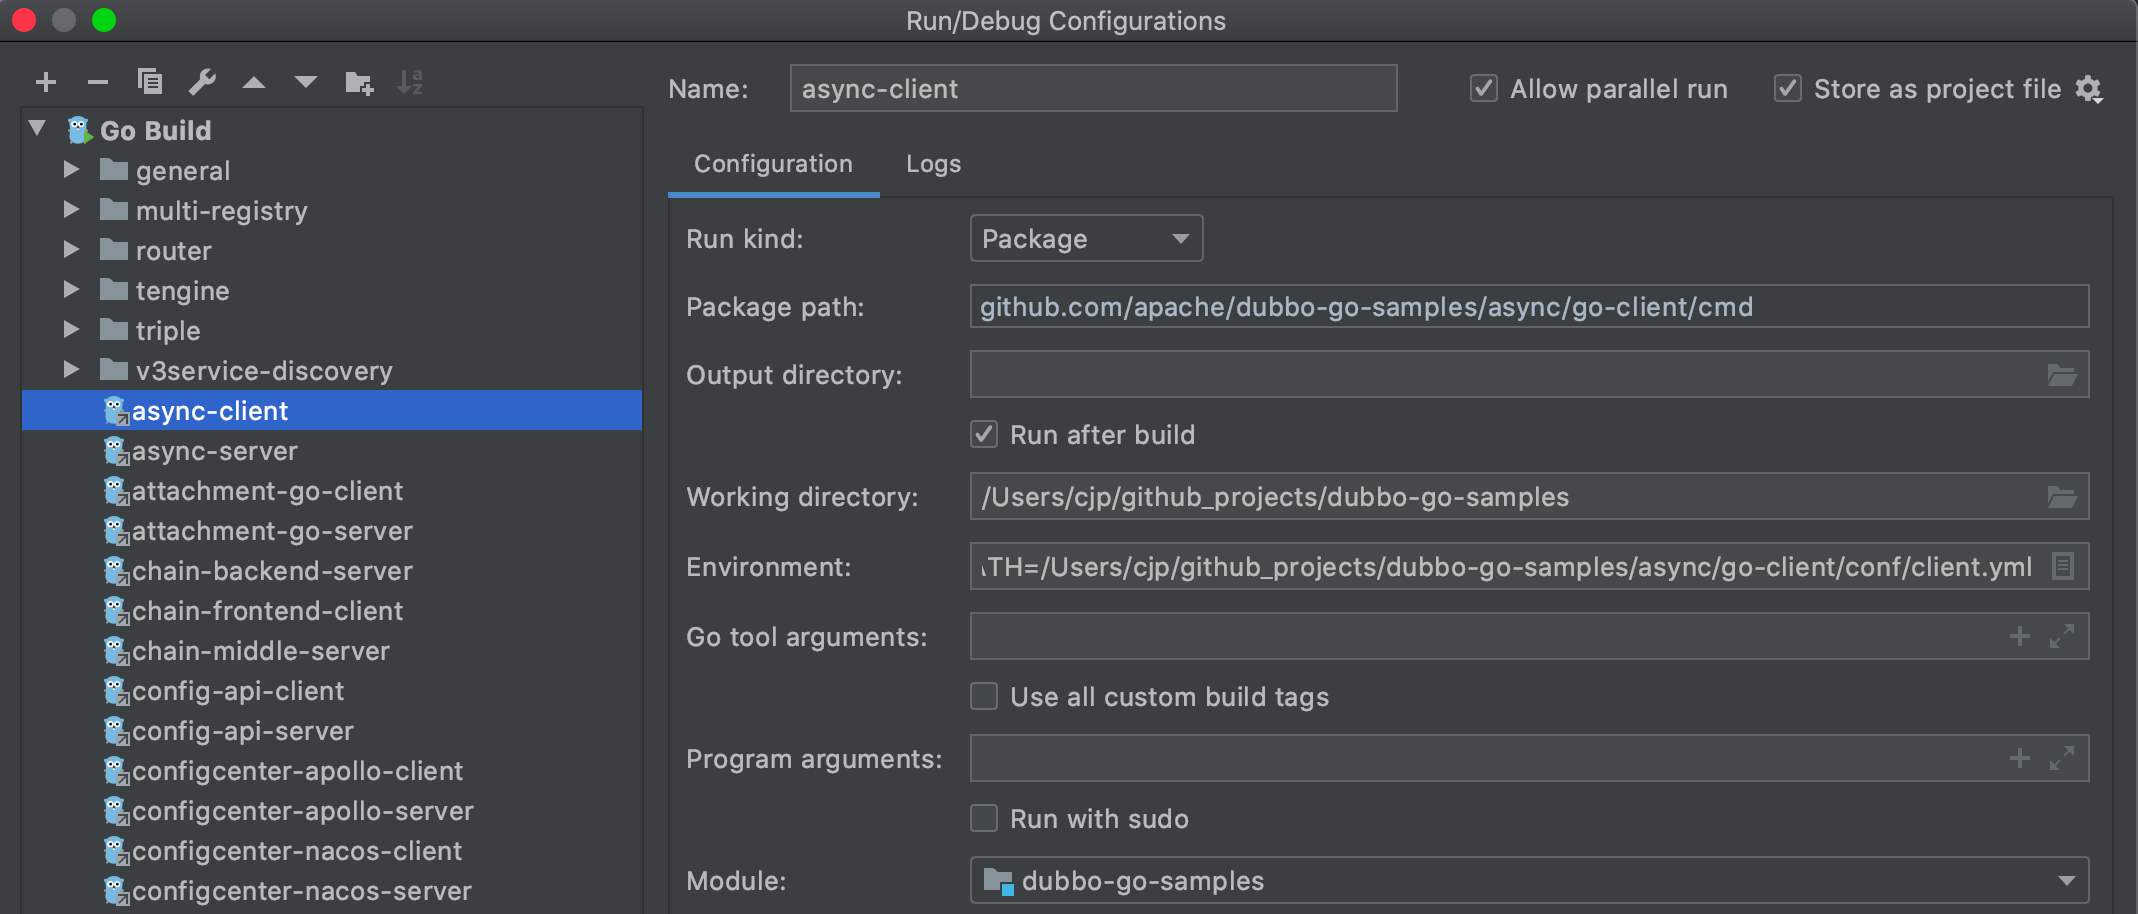The width and height of the screenshot is (2138, 914).
Task: Click the Move Down arrow icon
Action: [x=306, y=82]
